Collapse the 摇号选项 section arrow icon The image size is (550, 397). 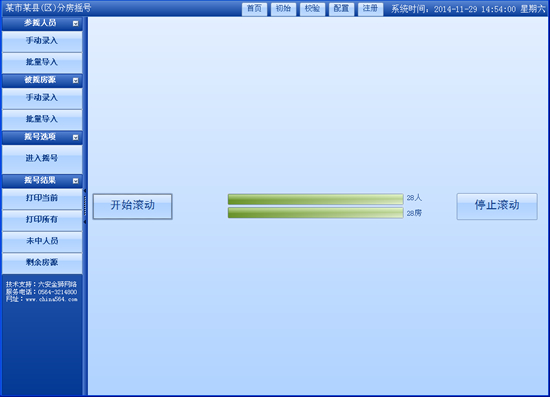75,137
